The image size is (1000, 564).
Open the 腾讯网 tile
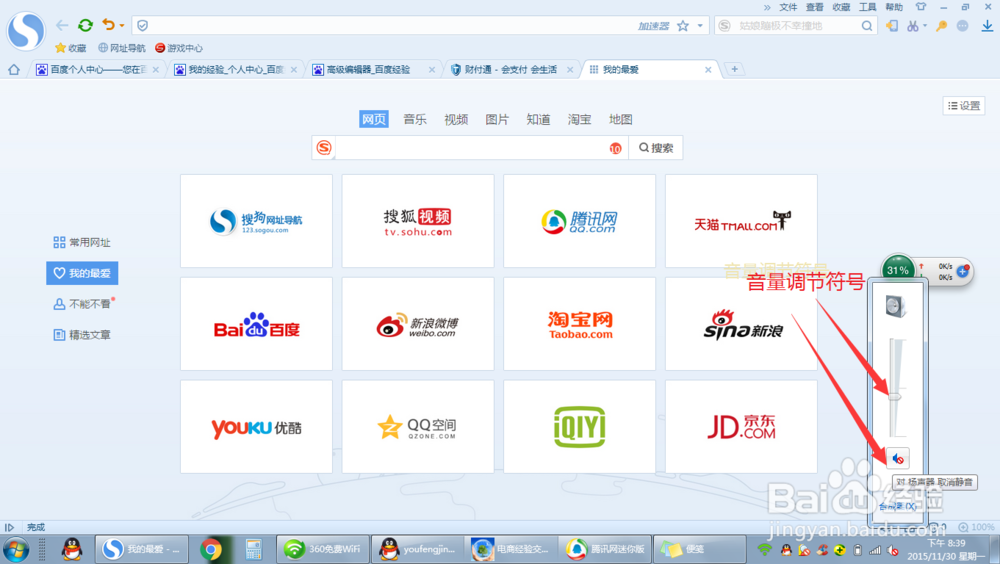tap(580, 221)
